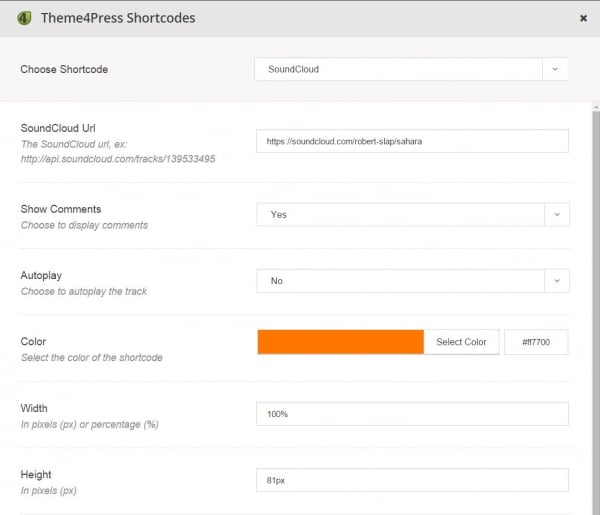This screenshot has width=600, height=515.
Task: Expand the Autoplay dropdown arrow
Action: [x=557, y=281]
